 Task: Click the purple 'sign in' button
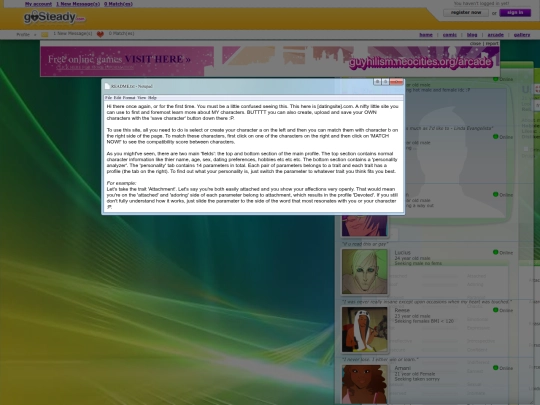tap(515, 13)
